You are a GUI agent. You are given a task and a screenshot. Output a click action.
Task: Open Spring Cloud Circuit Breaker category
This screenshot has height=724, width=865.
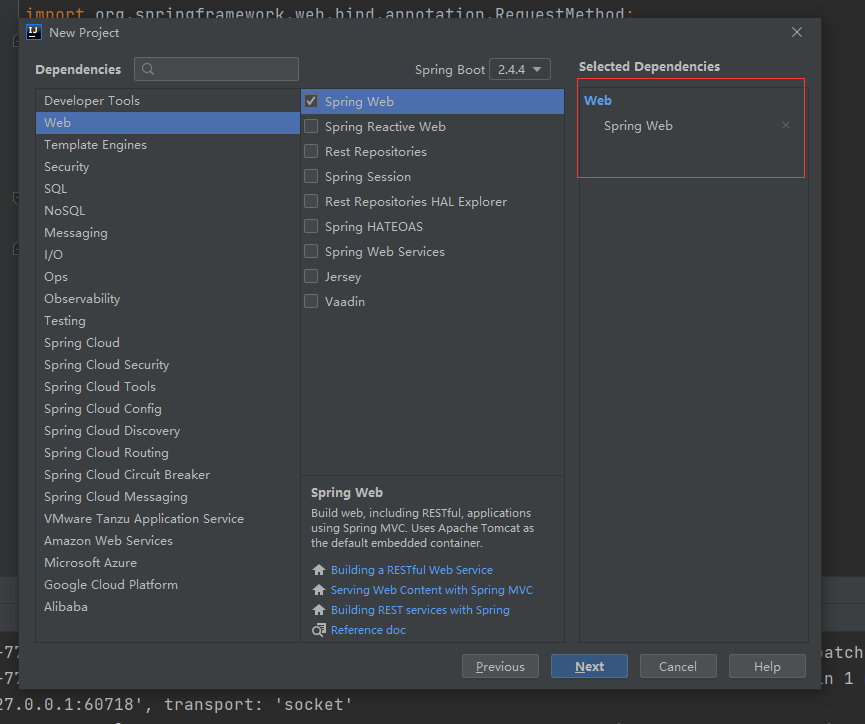(x=168, y=475)
